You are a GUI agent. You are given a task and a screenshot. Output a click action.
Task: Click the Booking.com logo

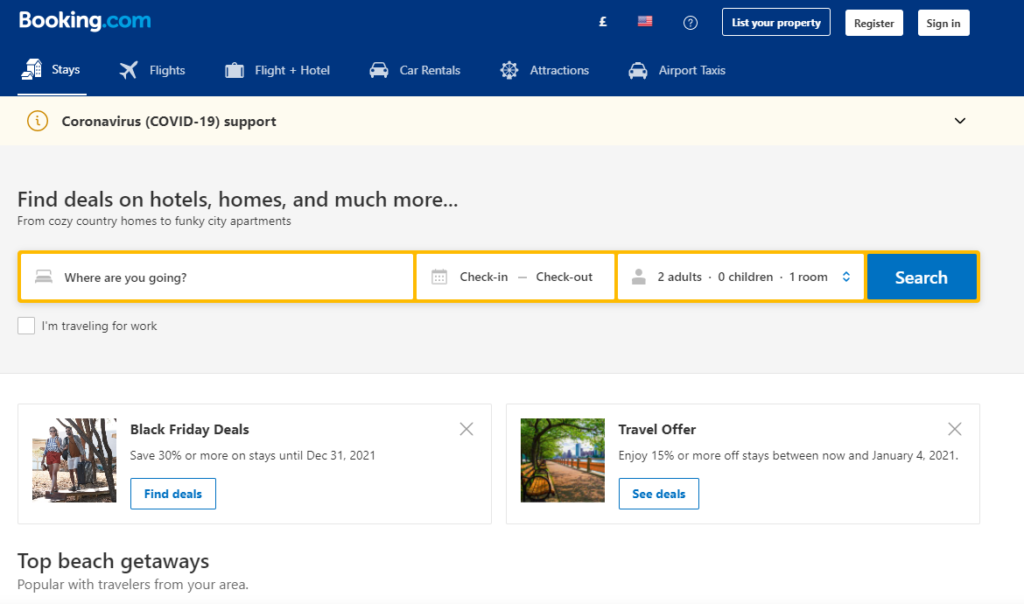coord(85,21)
